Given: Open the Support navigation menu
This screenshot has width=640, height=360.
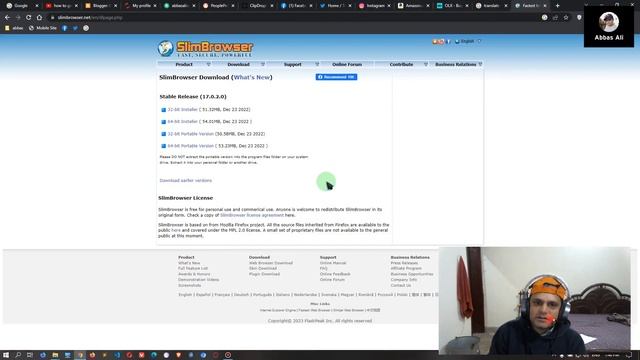Looking at the screenshot, I should click(x=293, y=64).
